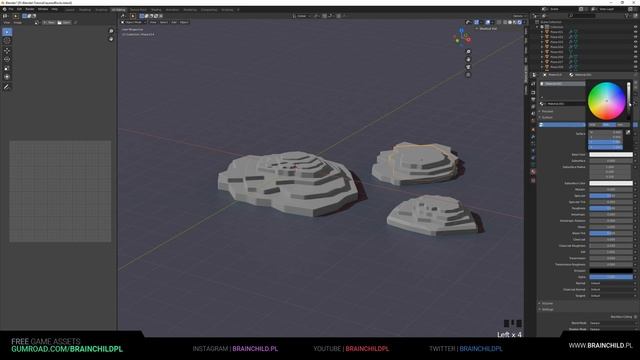This screenshot has width=640, height=360.
Task: Expand the Volume panel
Action: coord(547,303)
